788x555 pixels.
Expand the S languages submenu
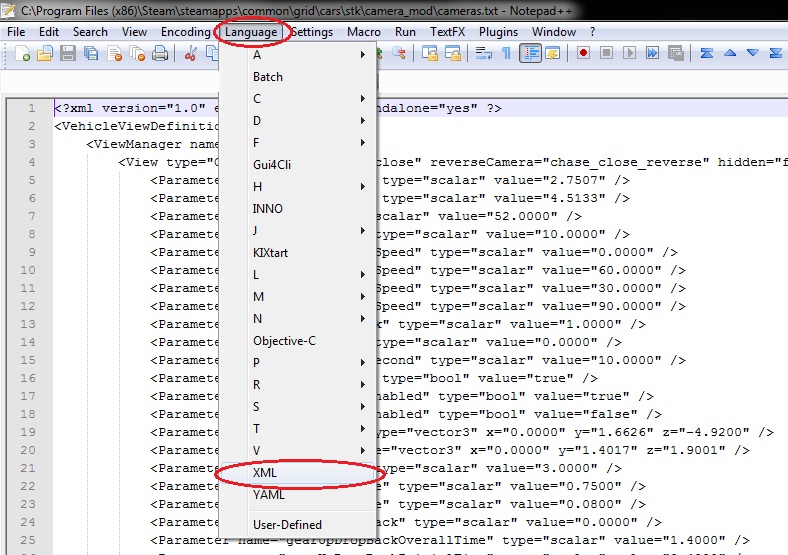pyautogui.click(x=299, y=406)
